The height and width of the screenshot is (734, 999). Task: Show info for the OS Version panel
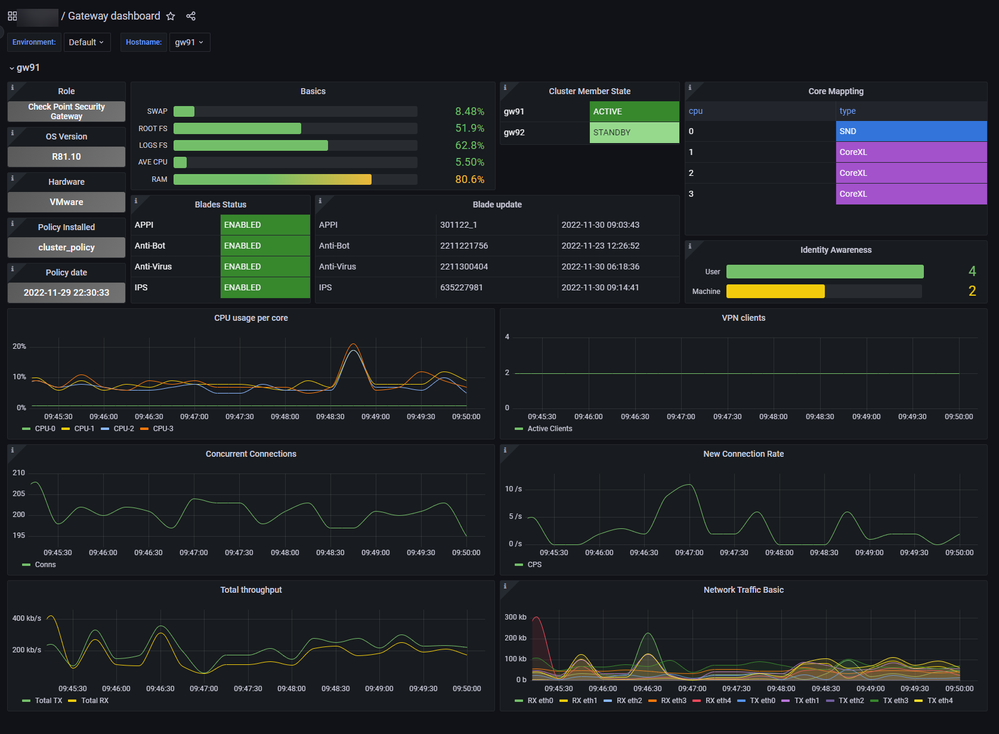tap(12, 133)
